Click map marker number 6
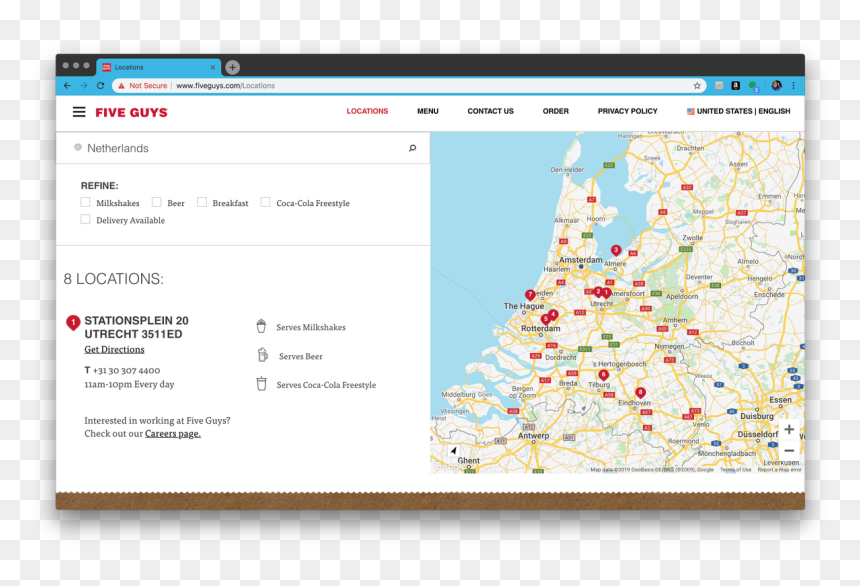 pyautogui.click(x=603, y=375)
